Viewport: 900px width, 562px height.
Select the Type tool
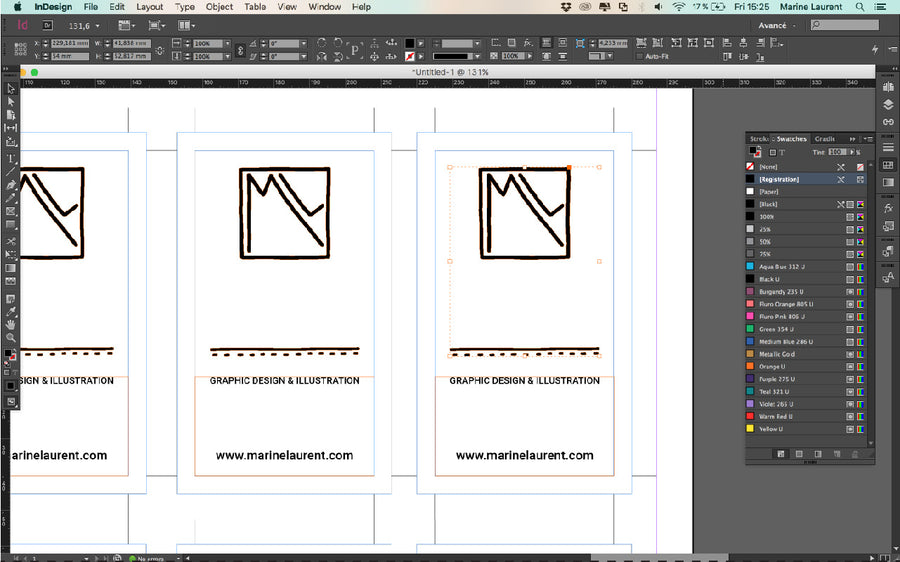(10, 158)
